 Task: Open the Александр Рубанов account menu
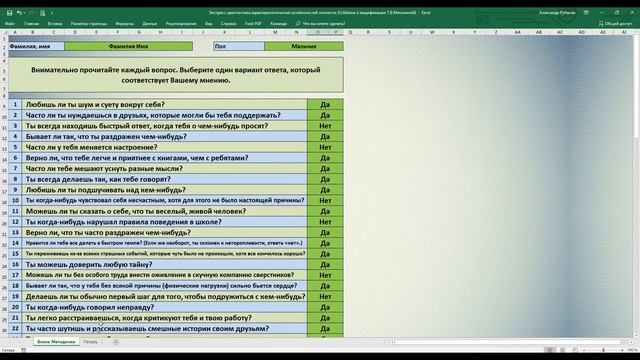click(557, 13)
